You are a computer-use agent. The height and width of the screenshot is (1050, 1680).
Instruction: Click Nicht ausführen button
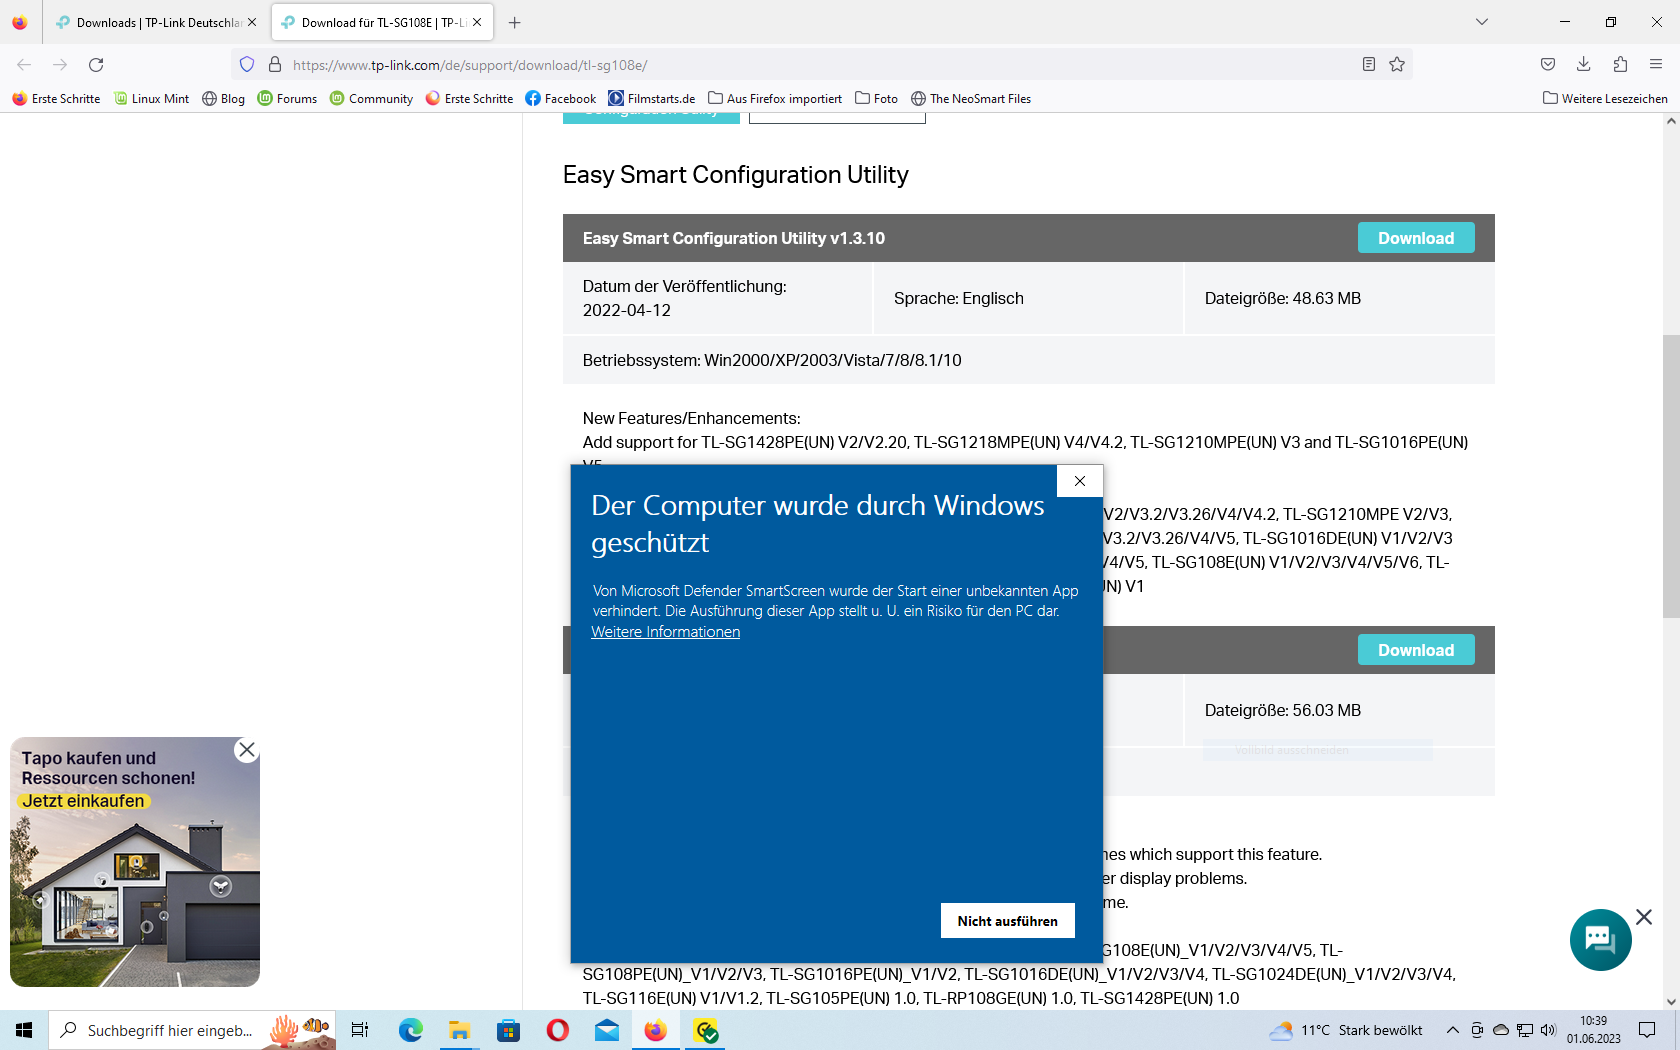1007,921
